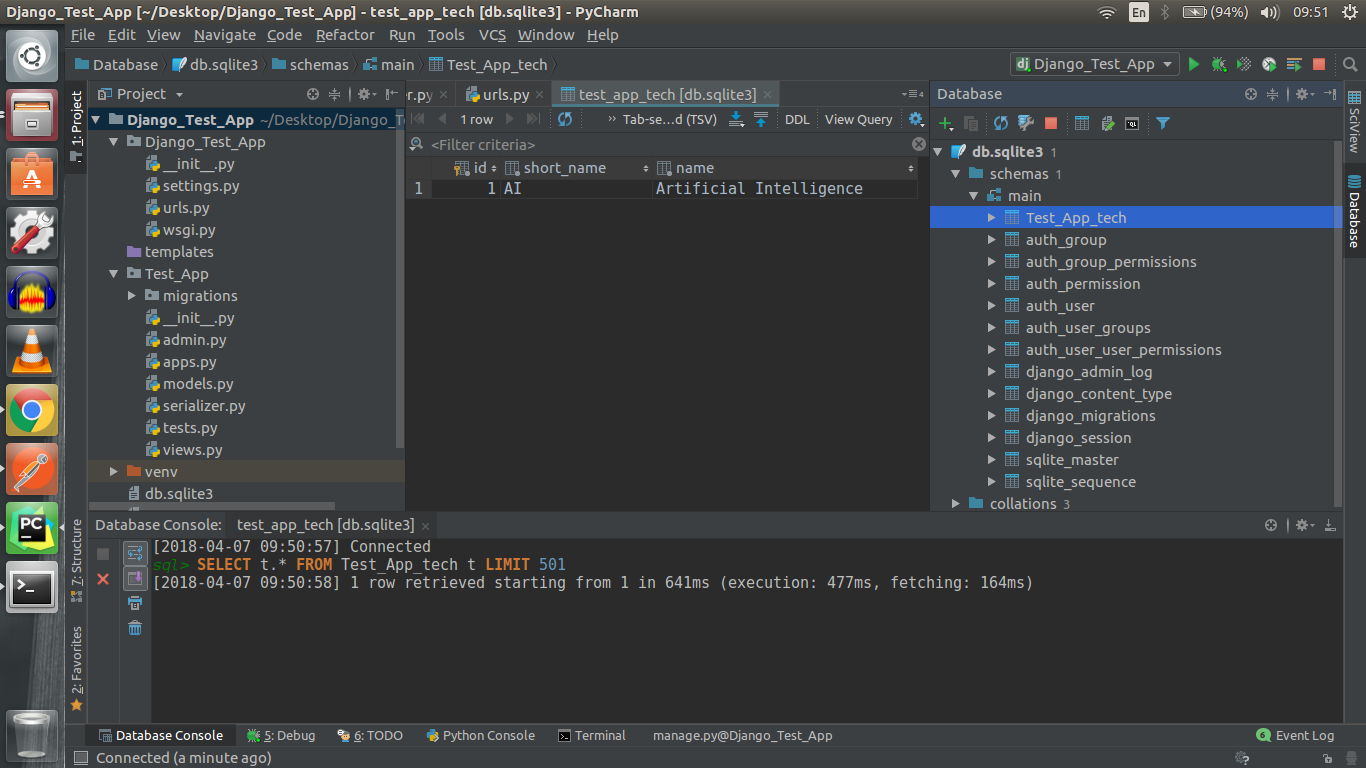Refresh the database tree using synchronize icon
This screenshot has width=1366, height=768.
(1000, 123)
